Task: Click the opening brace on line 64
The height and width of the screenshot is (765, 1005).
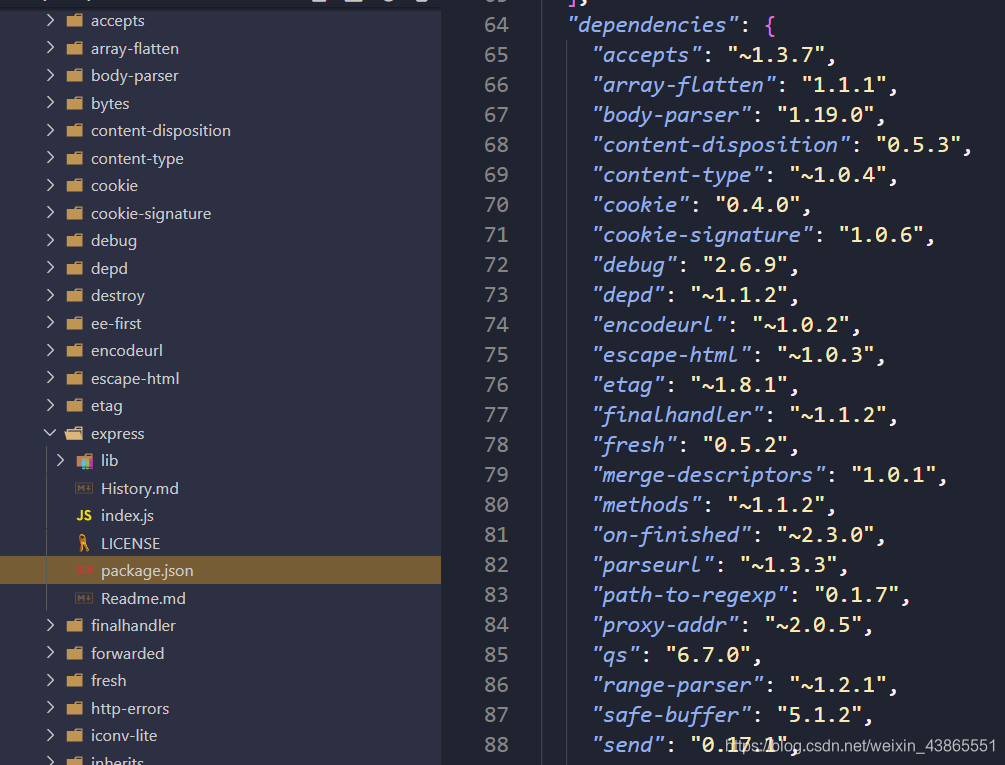Action: (x=770, y=26)
